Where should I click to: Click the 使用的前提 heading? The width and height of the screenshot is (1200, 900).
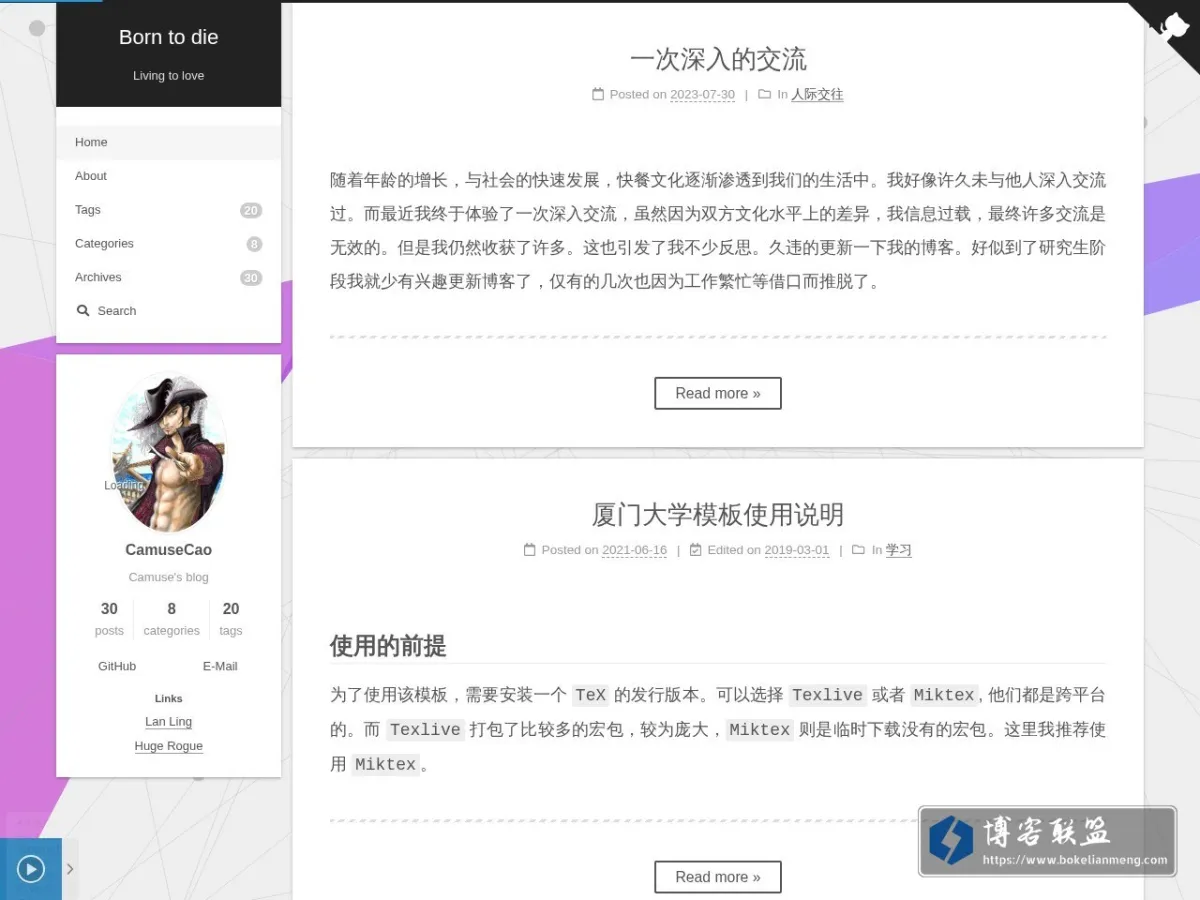point(388,646)
